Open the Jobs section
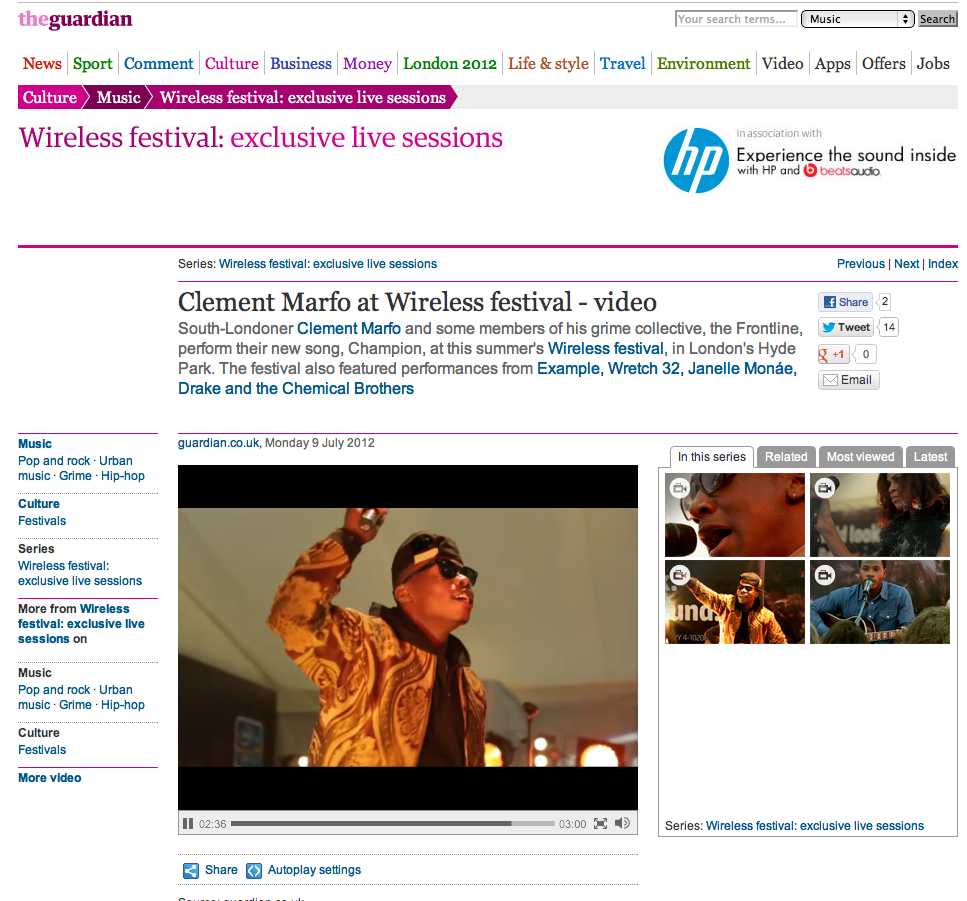This screenshot has width=967, height=901. pos(933,64)
